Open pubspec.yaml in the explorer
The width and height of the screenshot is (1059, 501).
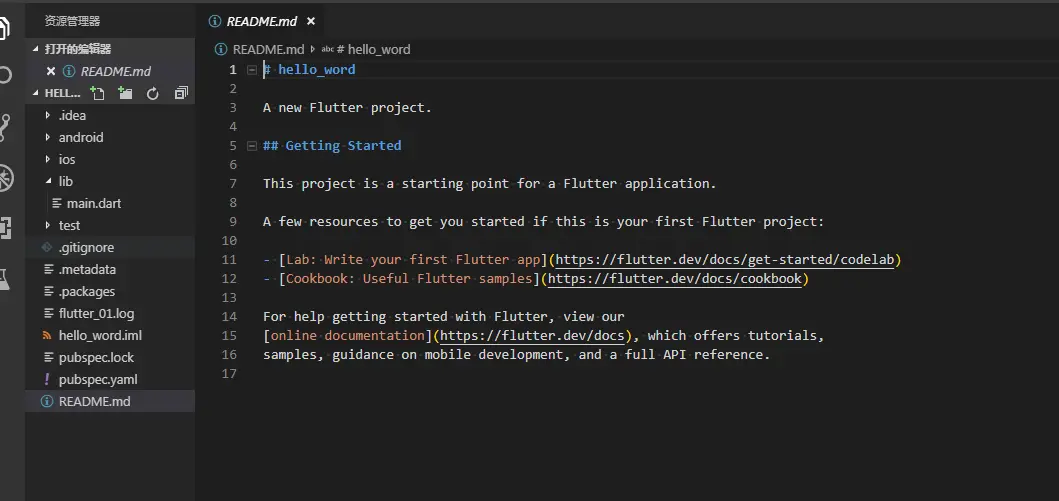pos(98,379)
